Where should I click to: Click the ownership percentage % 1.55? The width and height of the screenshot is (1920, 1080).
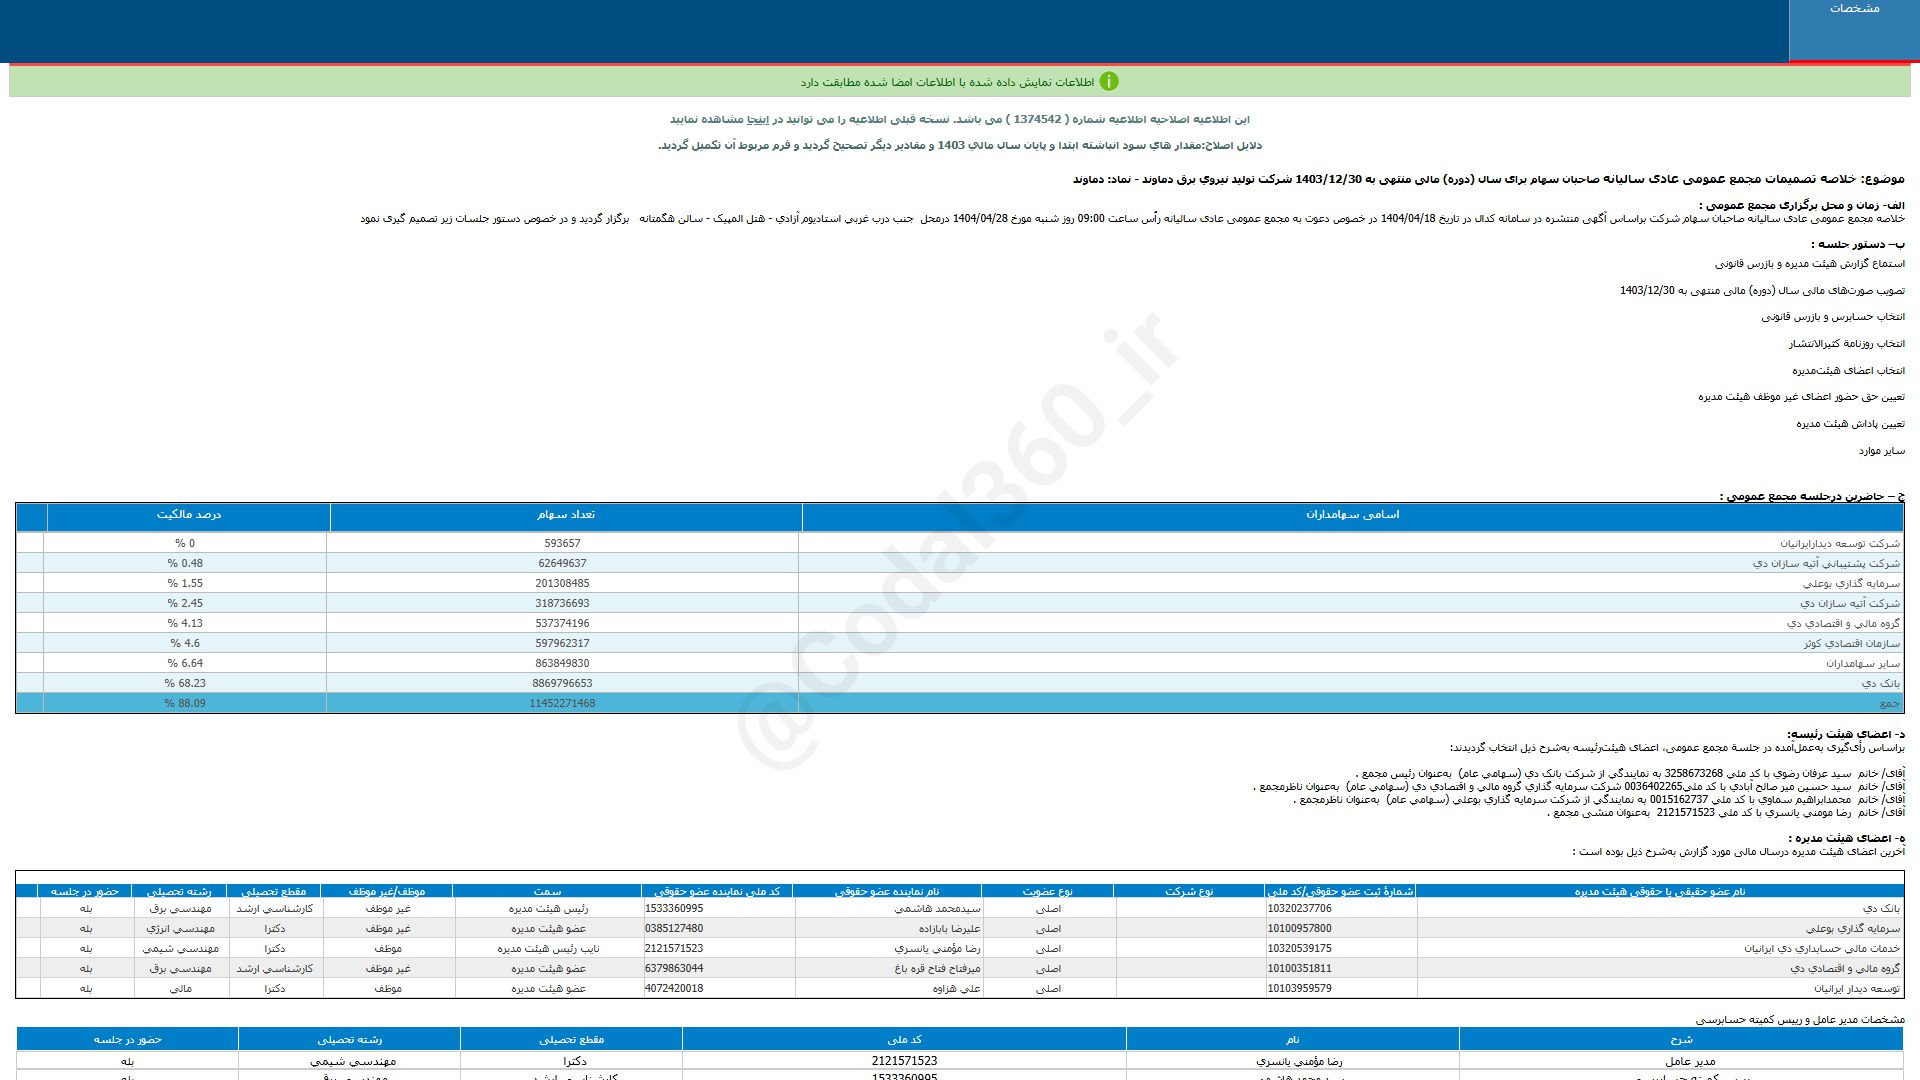[185, 583]
